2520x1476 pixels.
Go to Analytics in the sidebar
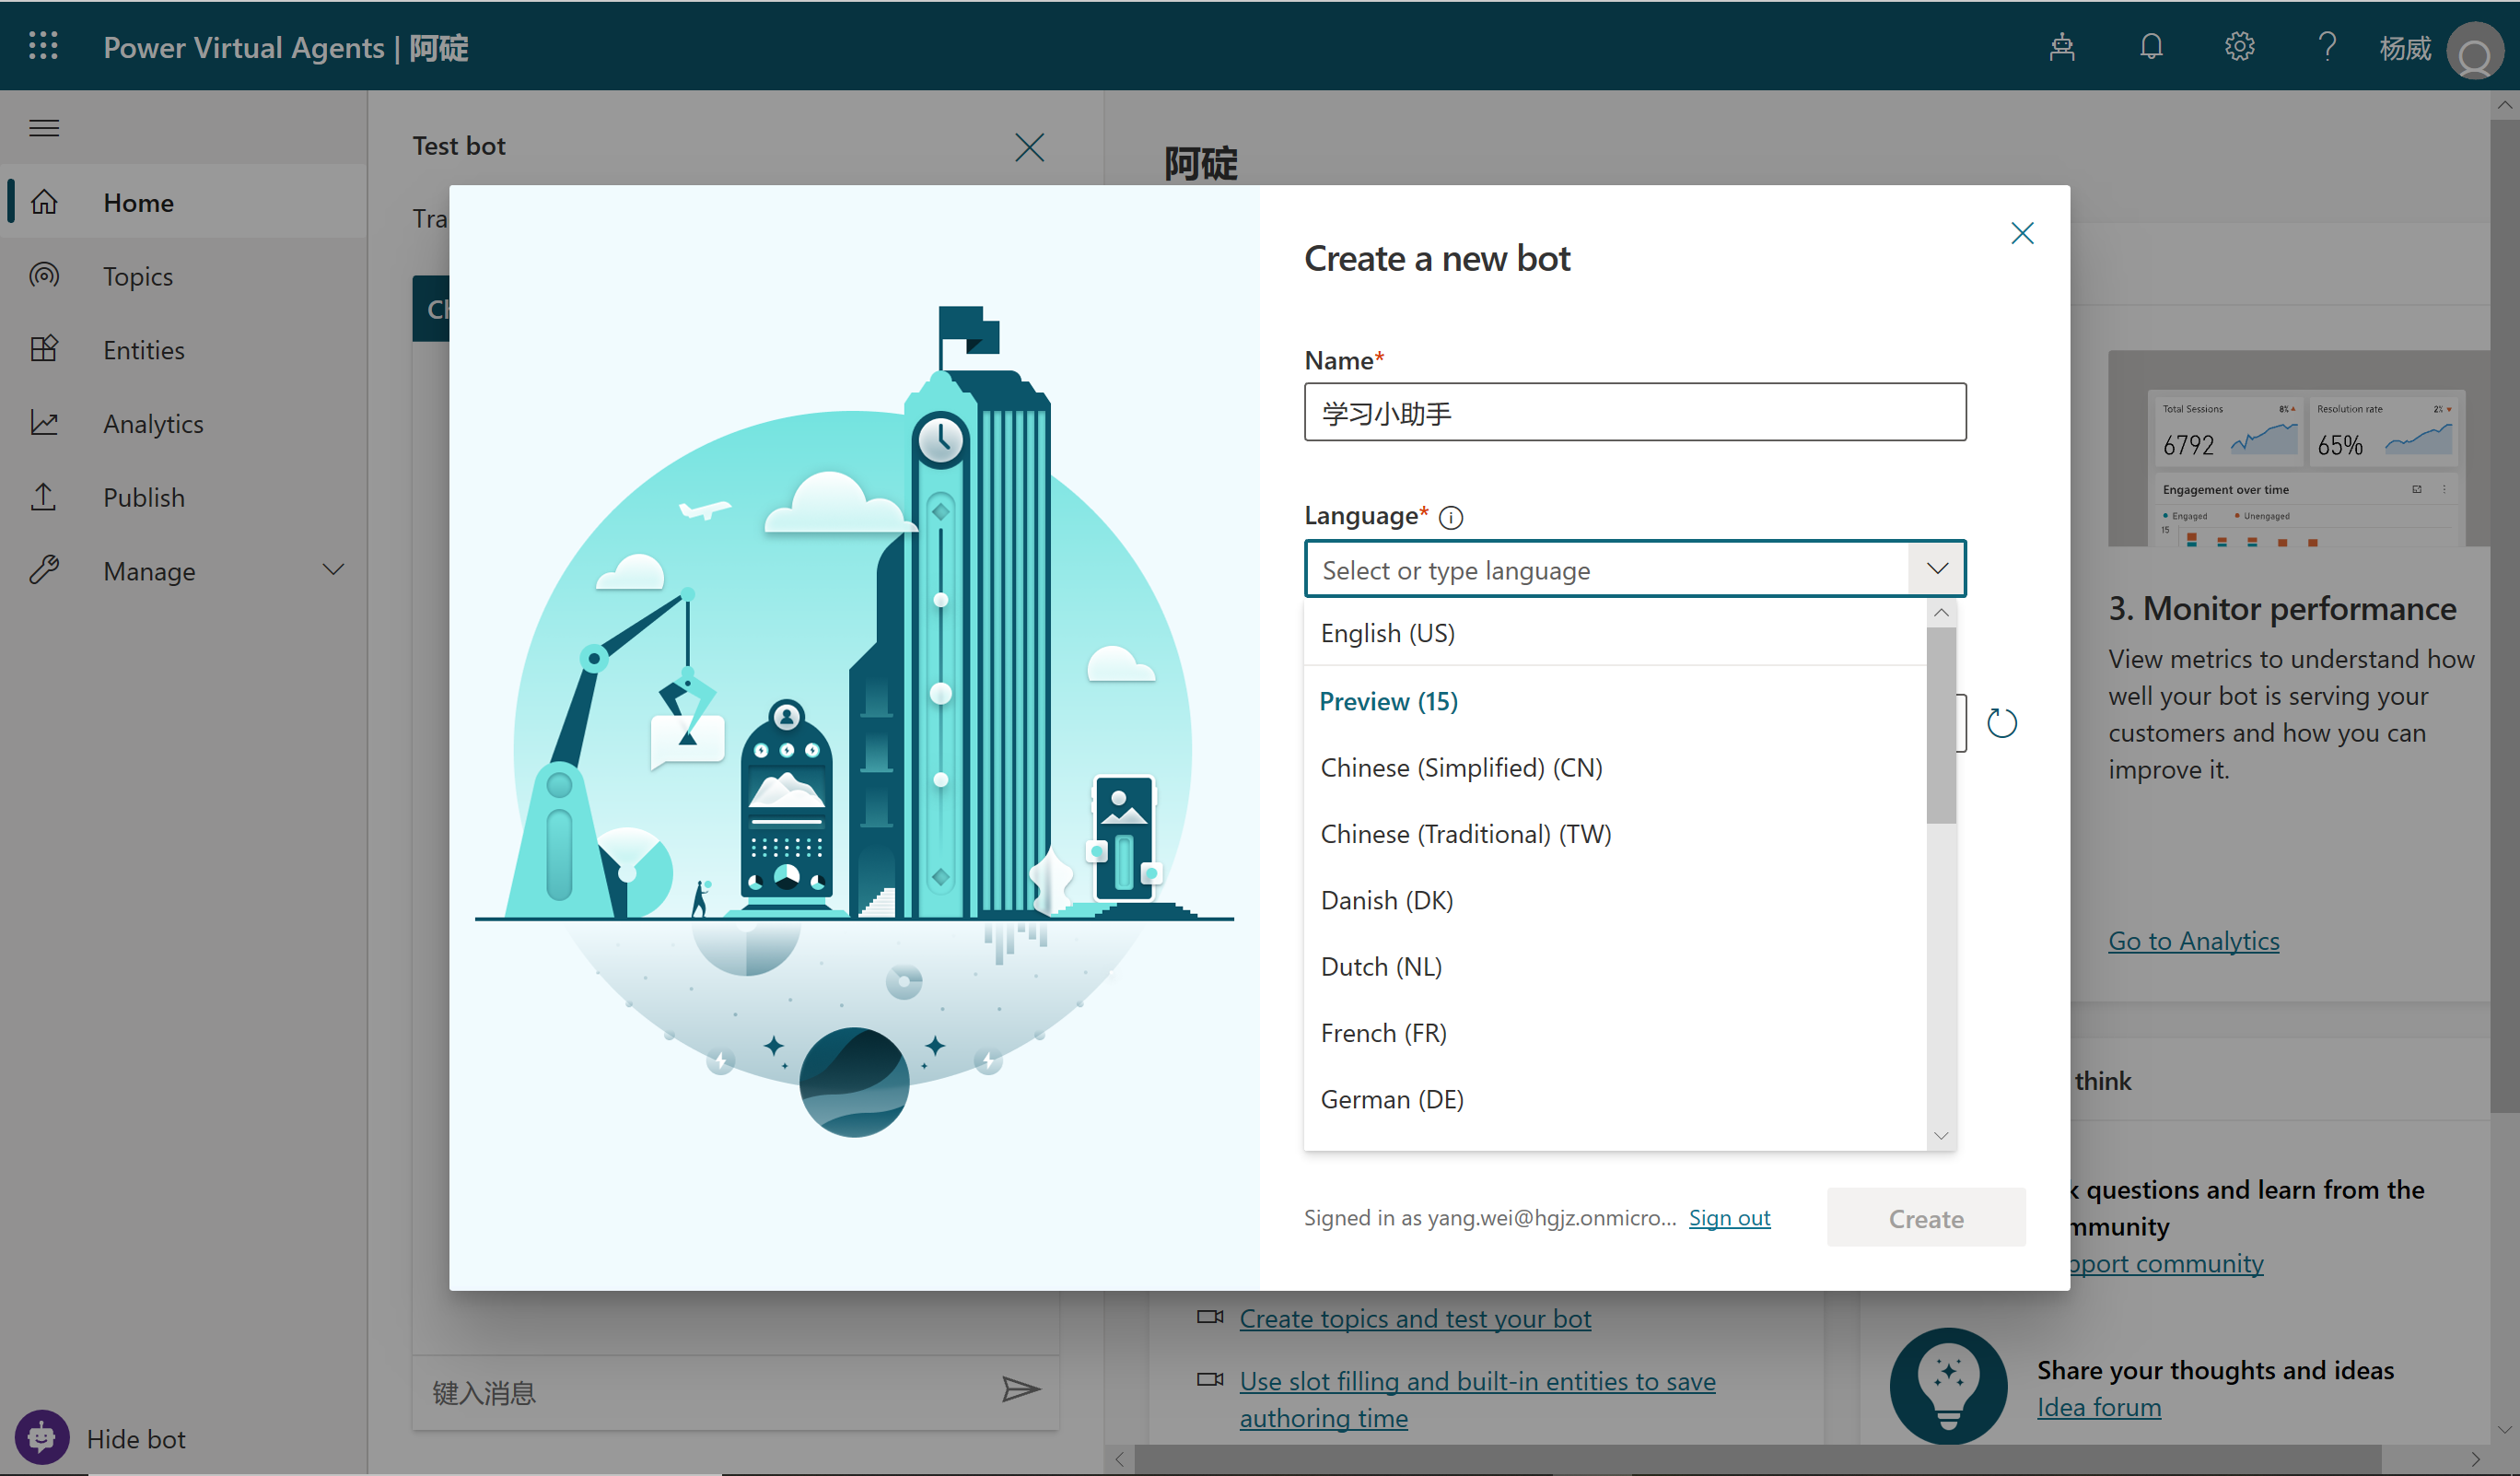pyautogui.click(x=153, y=424)
